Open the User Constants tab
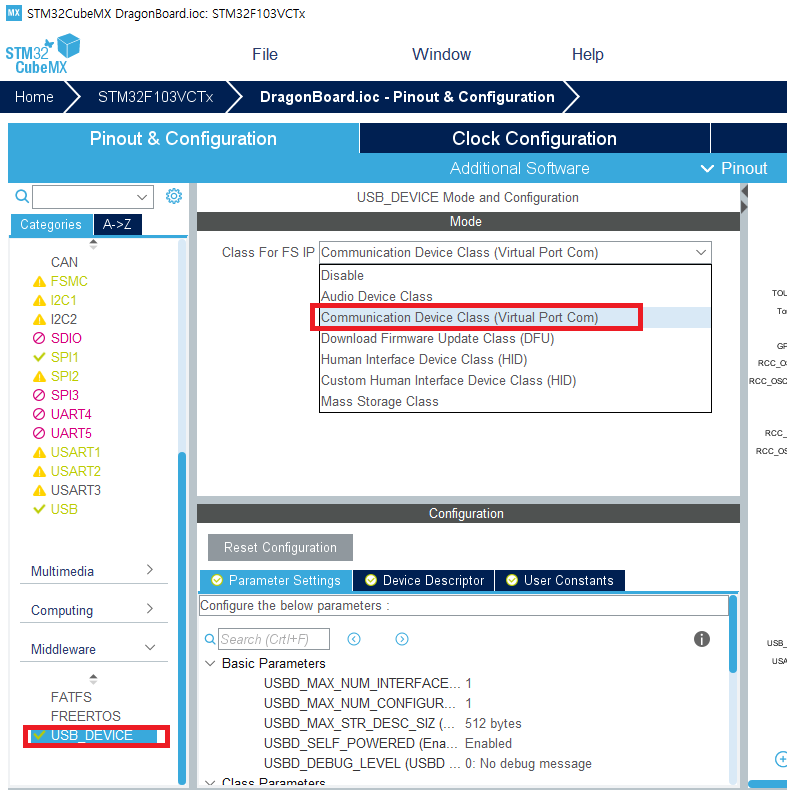This screenshot has width=787, height=795. 560,581
